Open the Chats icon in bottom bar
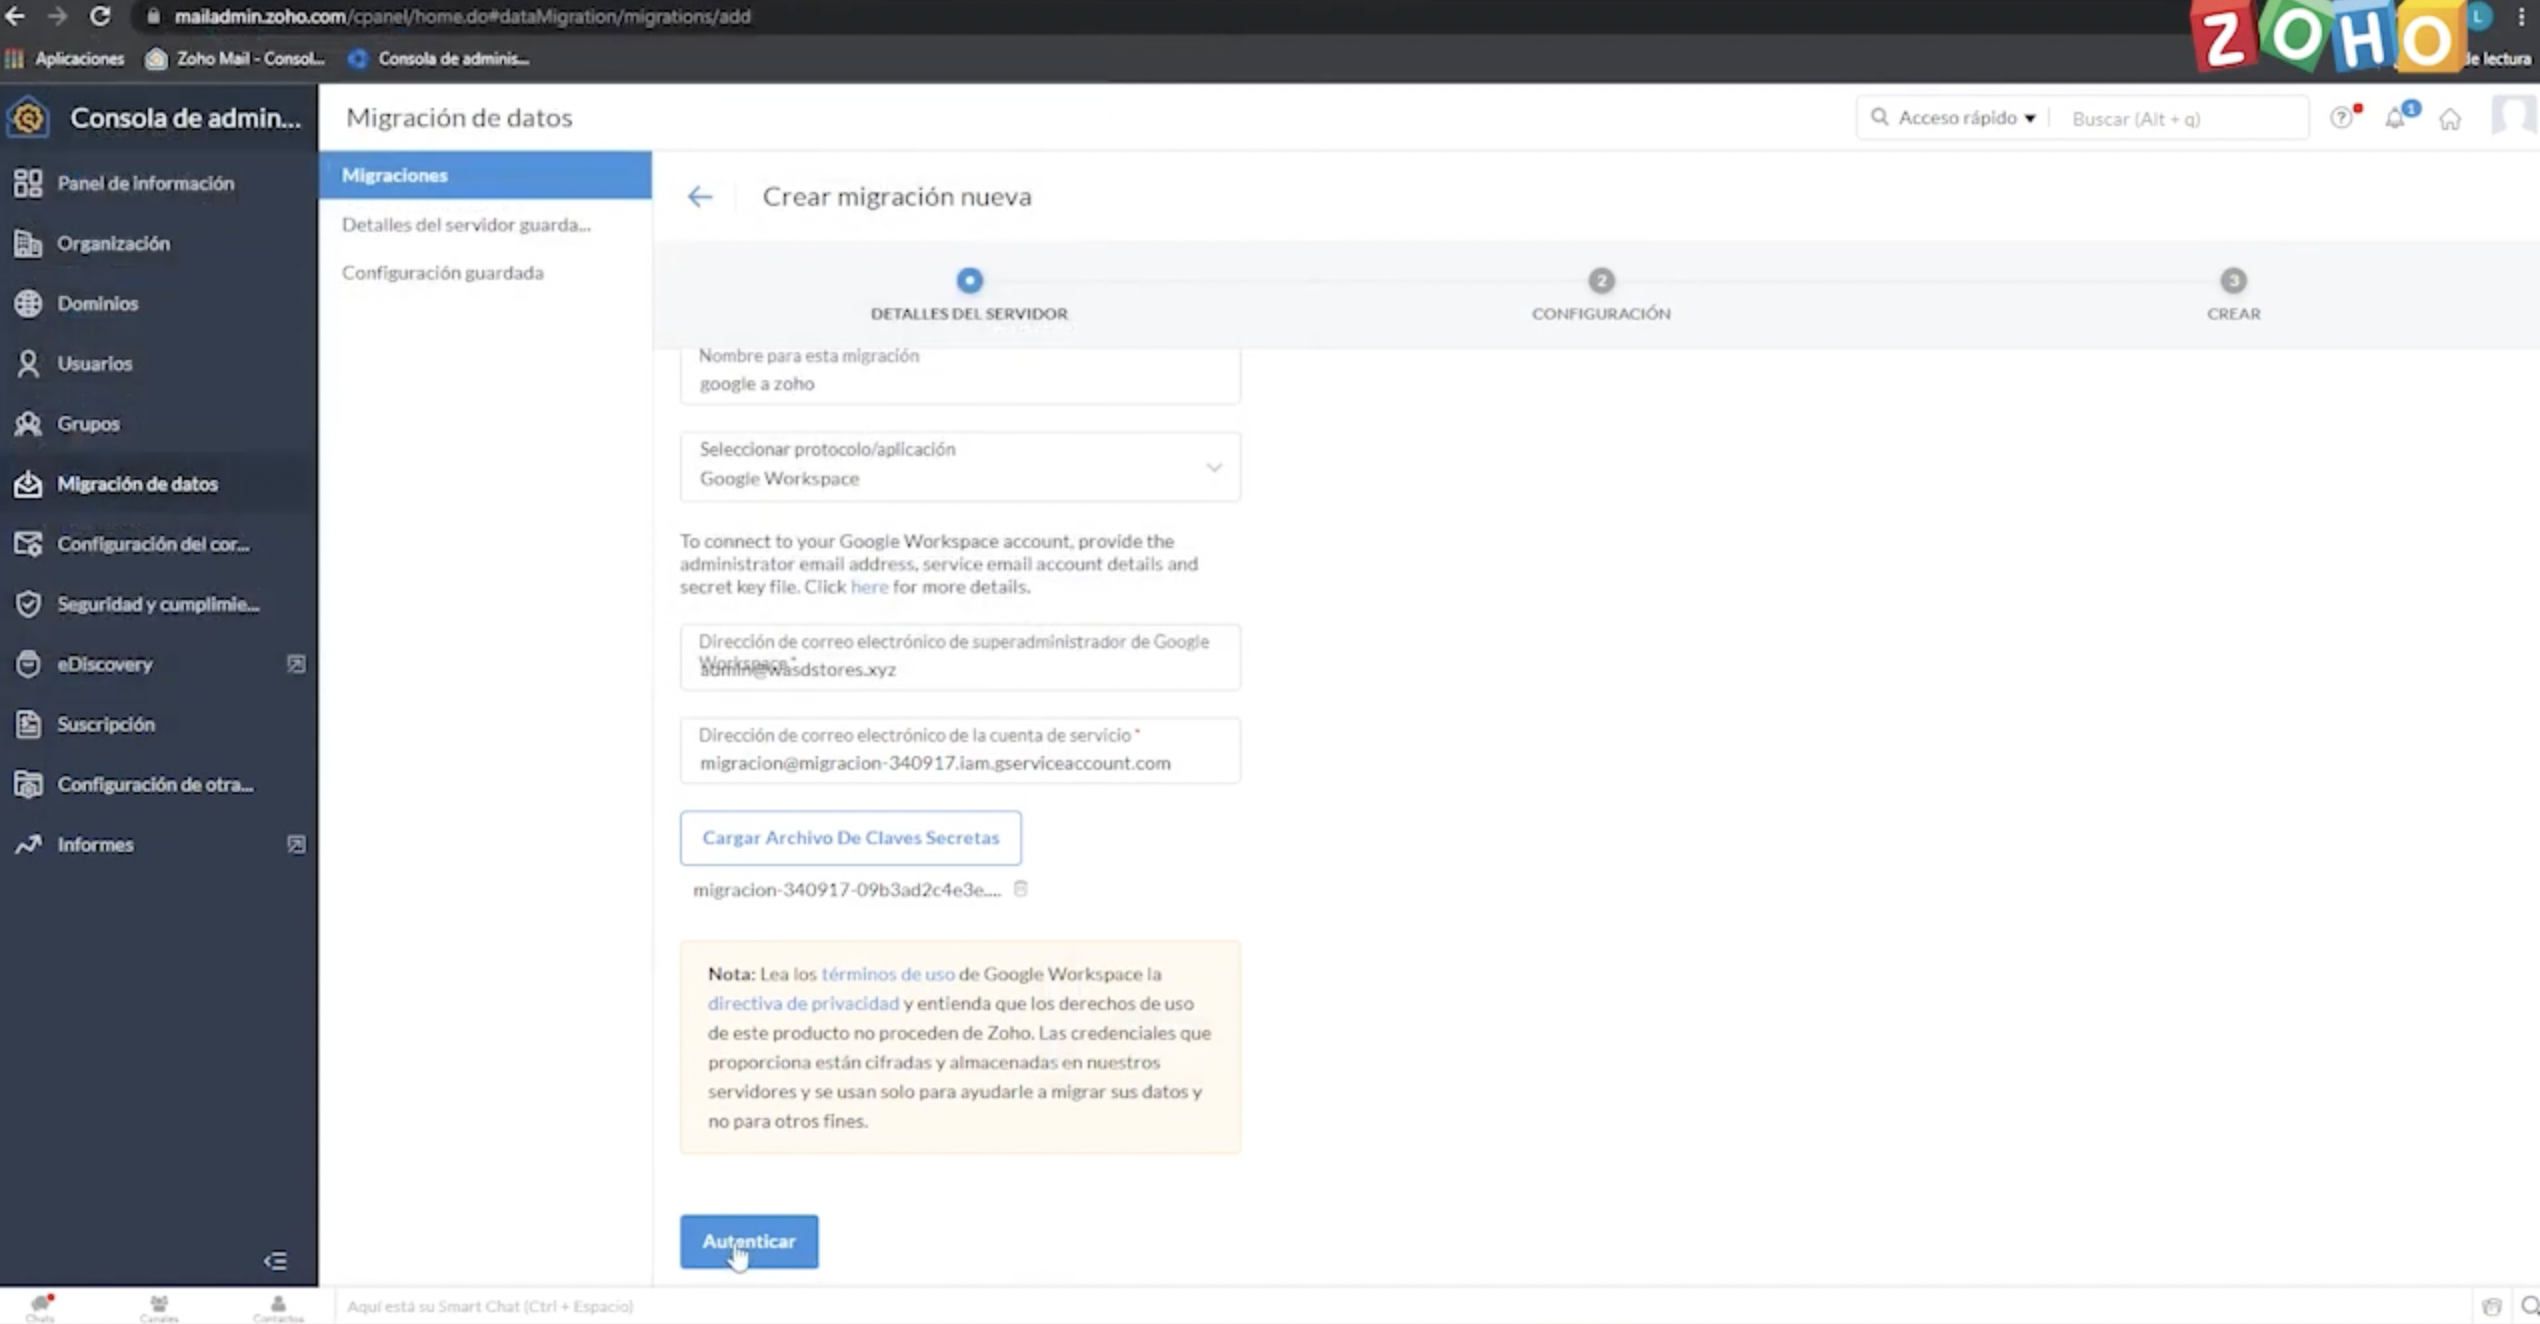Viewport: 2540px width, 1324px height. pos(40,1307)
